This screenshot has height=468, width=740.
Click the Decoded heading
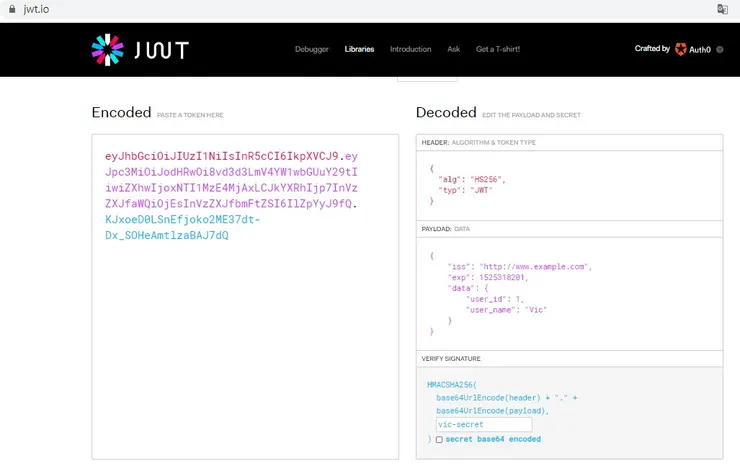tap(446, 113)
